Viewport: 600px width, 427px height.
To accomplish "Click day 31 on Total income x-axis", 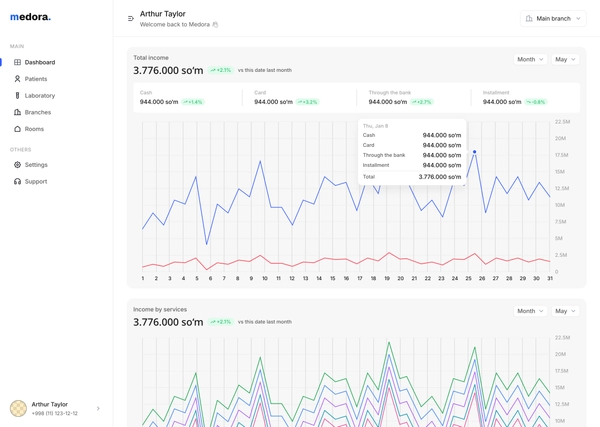I will click(x=550, y=279).
